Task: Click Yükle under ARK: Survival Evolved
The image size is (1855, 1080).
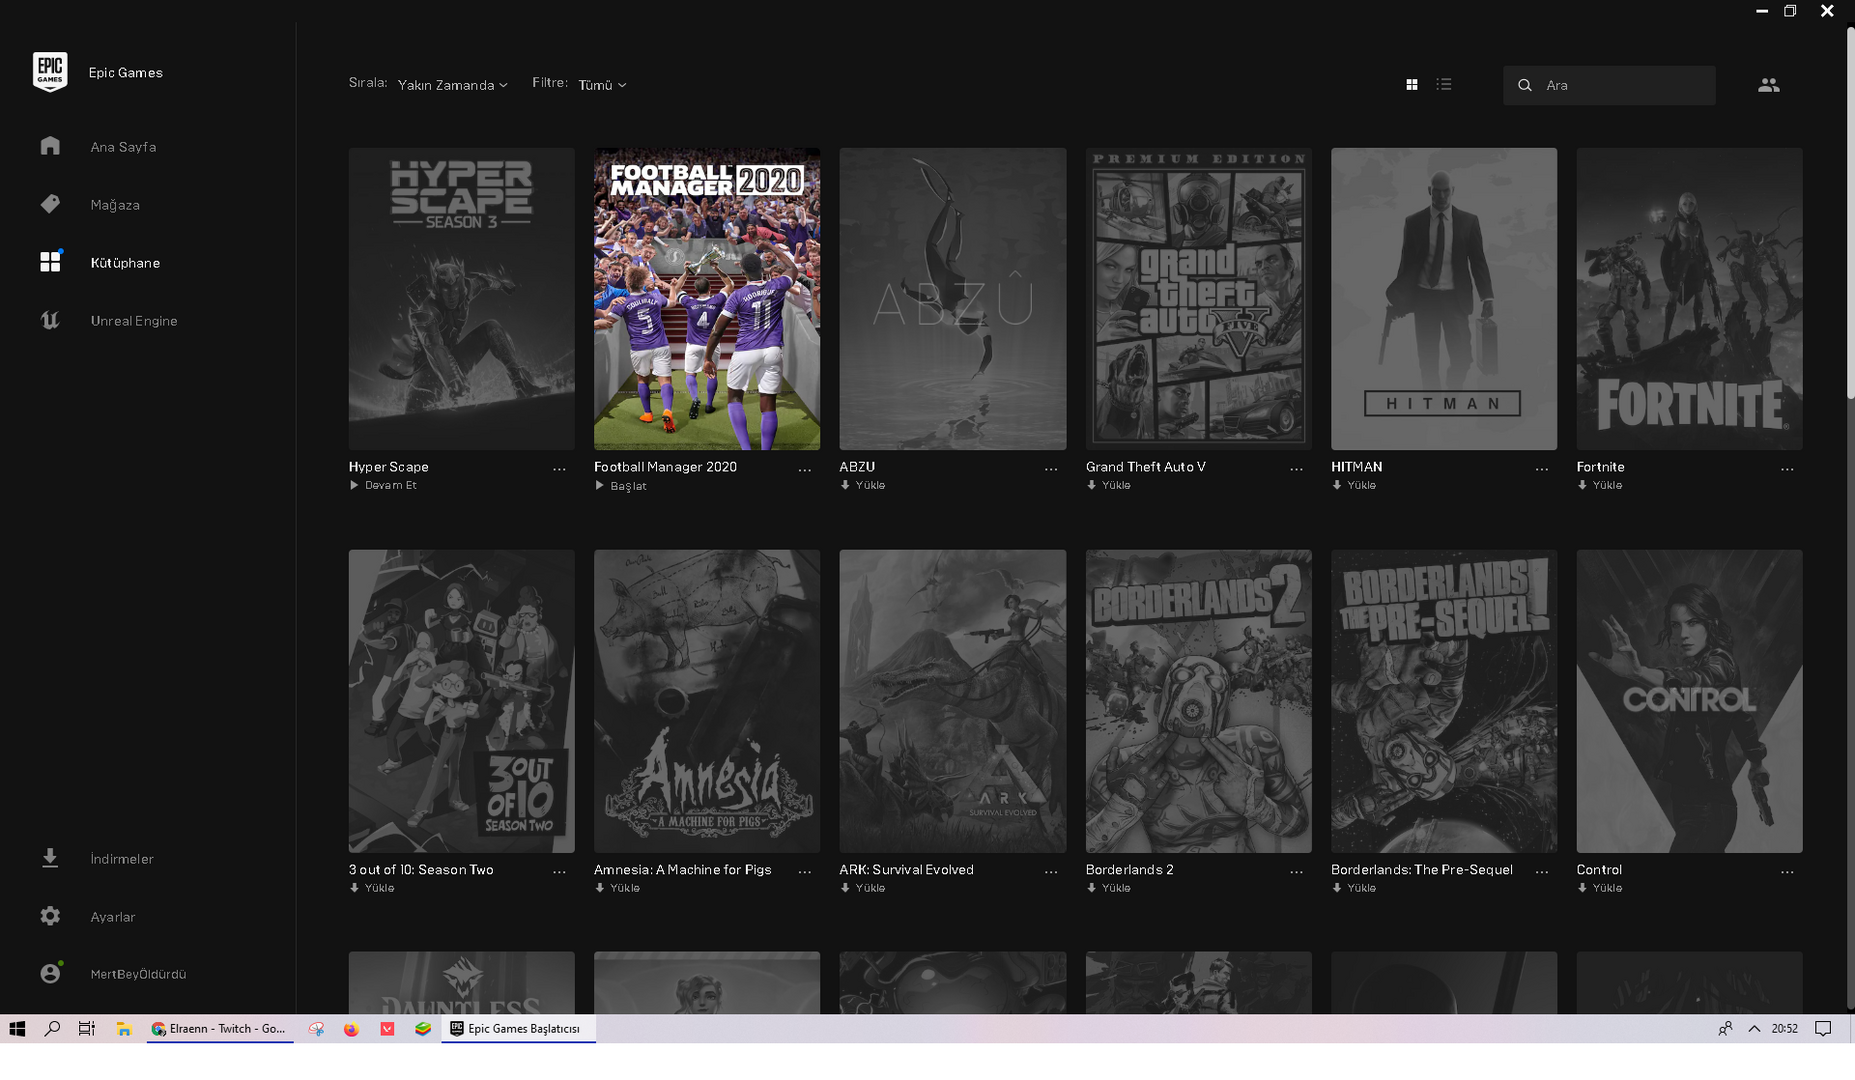Action: point(863,888)
